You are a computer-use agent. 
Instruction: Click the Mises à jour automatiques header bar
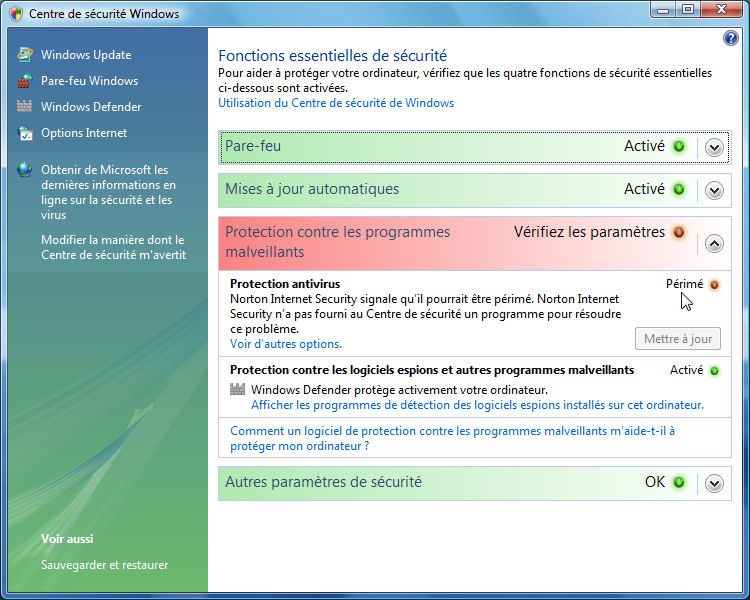(x=474, y=190)
